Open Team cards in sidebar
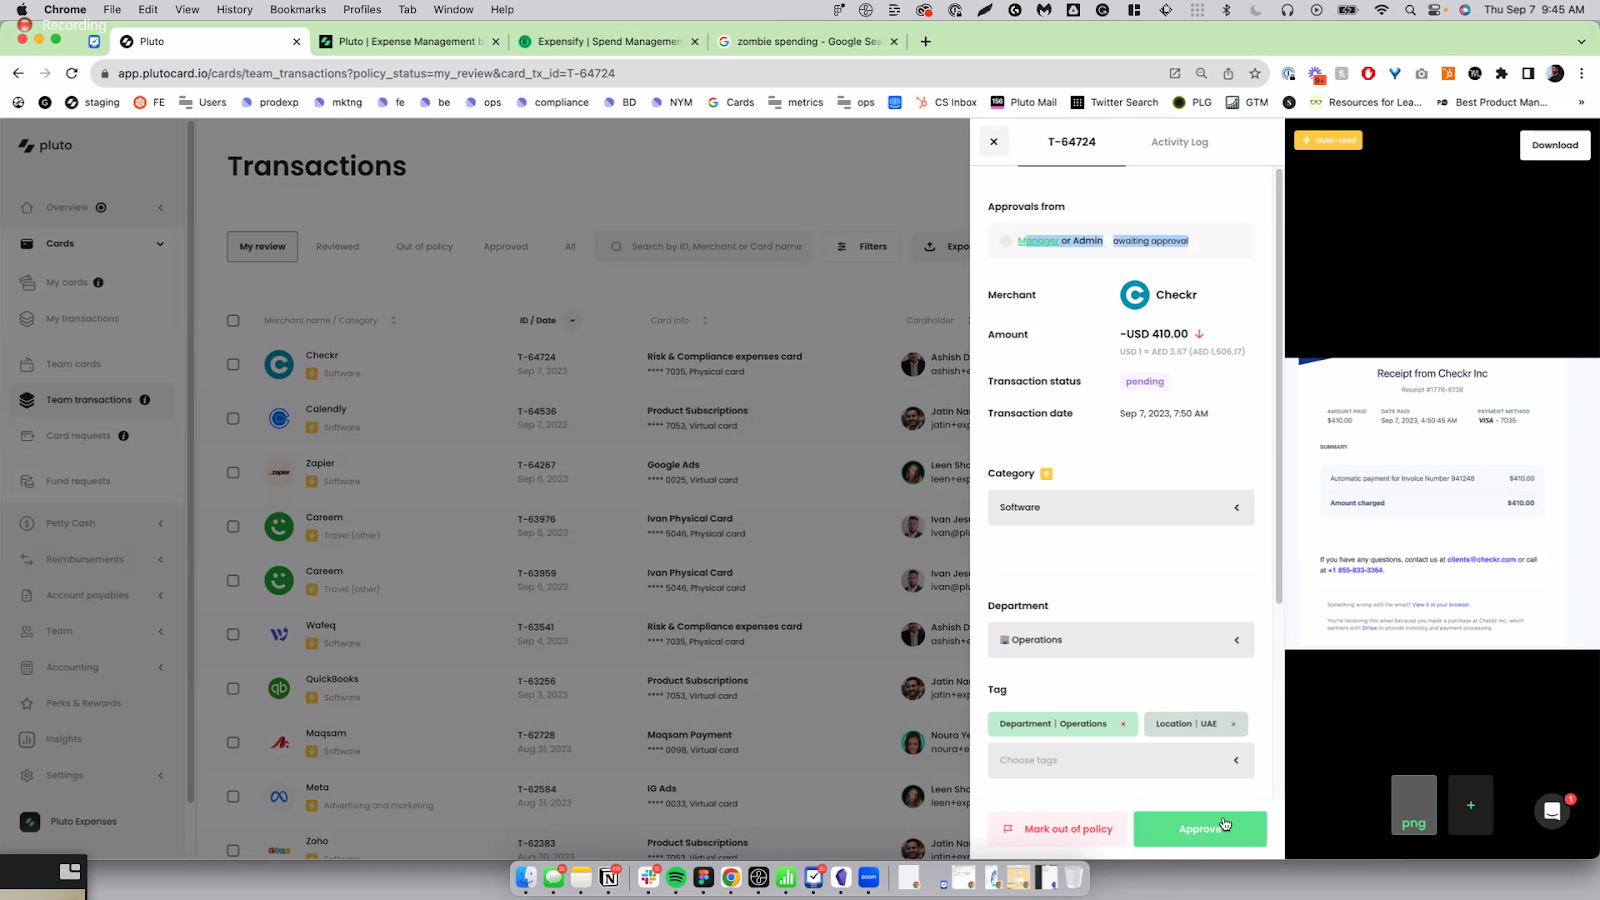 pyautogui.click(x=73, y=364)
